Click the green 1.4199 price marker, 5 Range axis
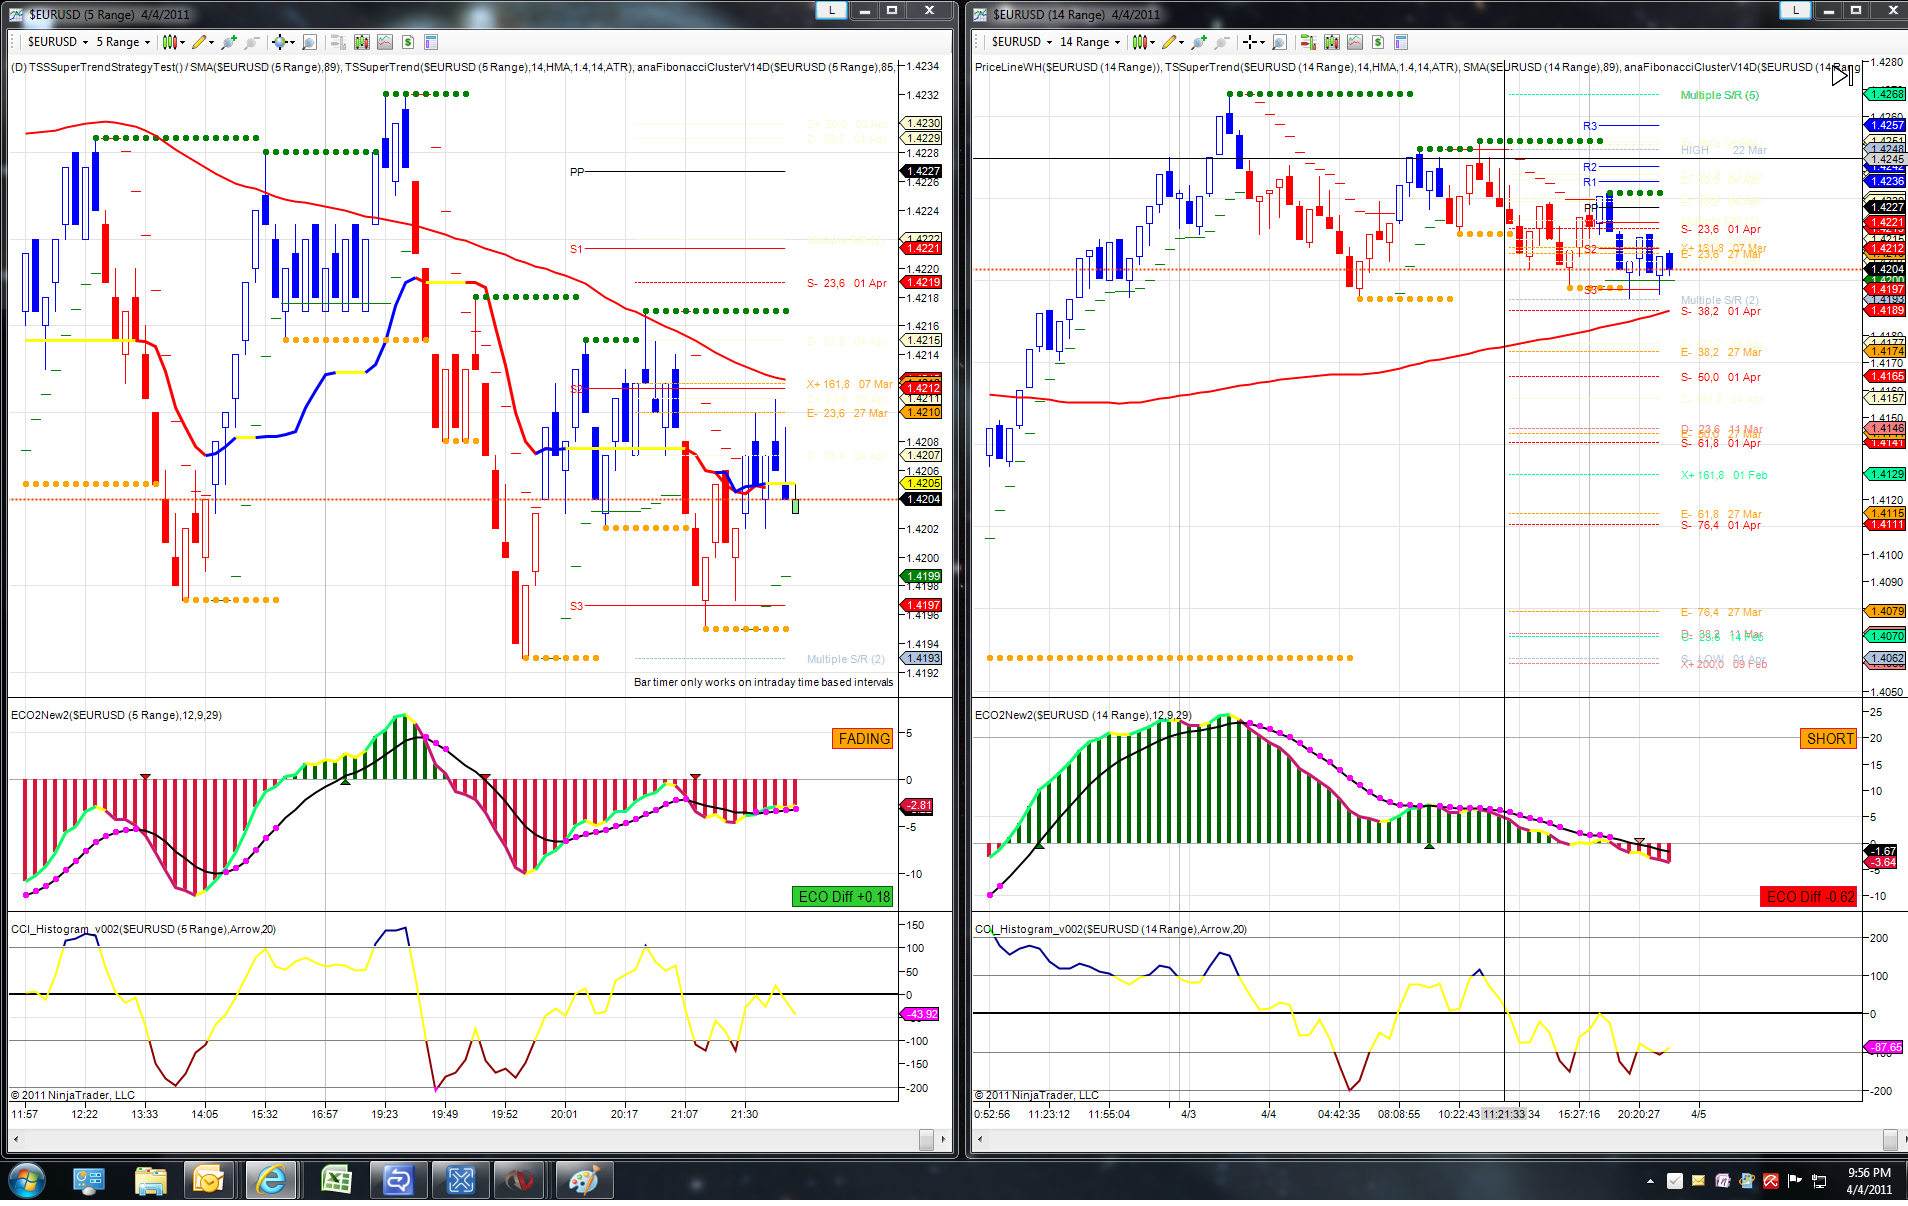1908x1206 pixels. coord(922,576)
